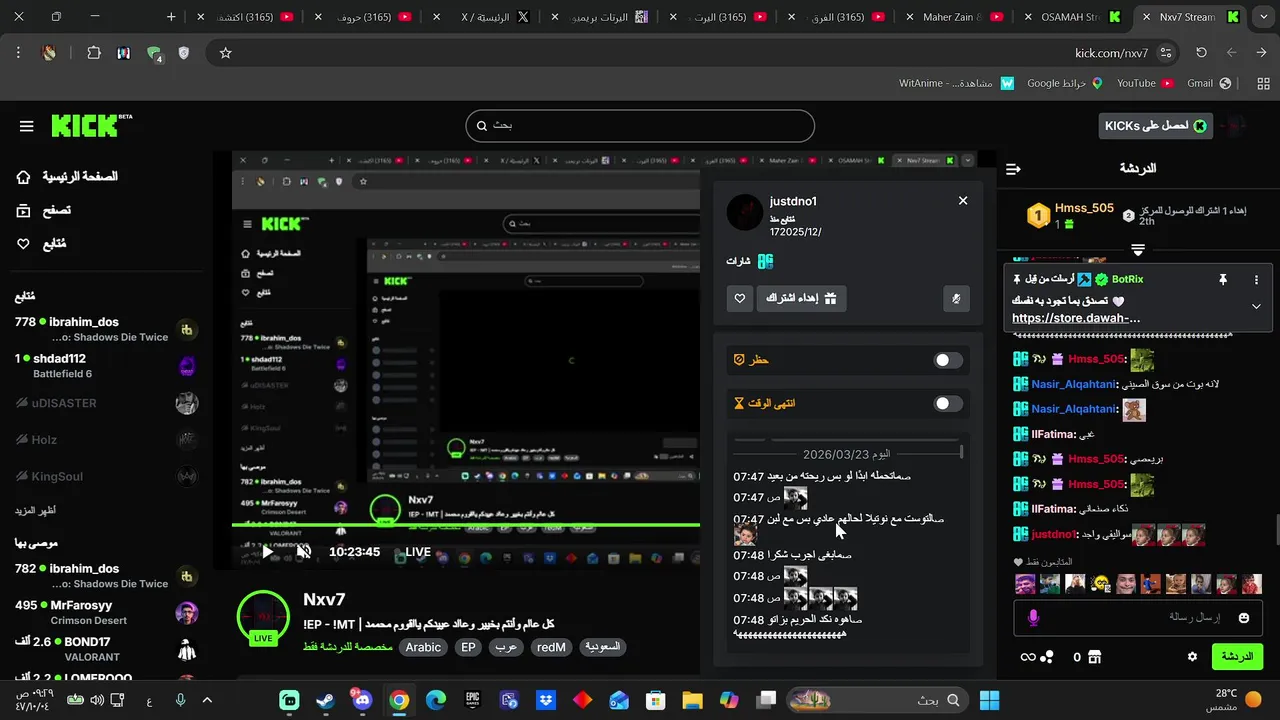Click the green chat send button

1237,657
